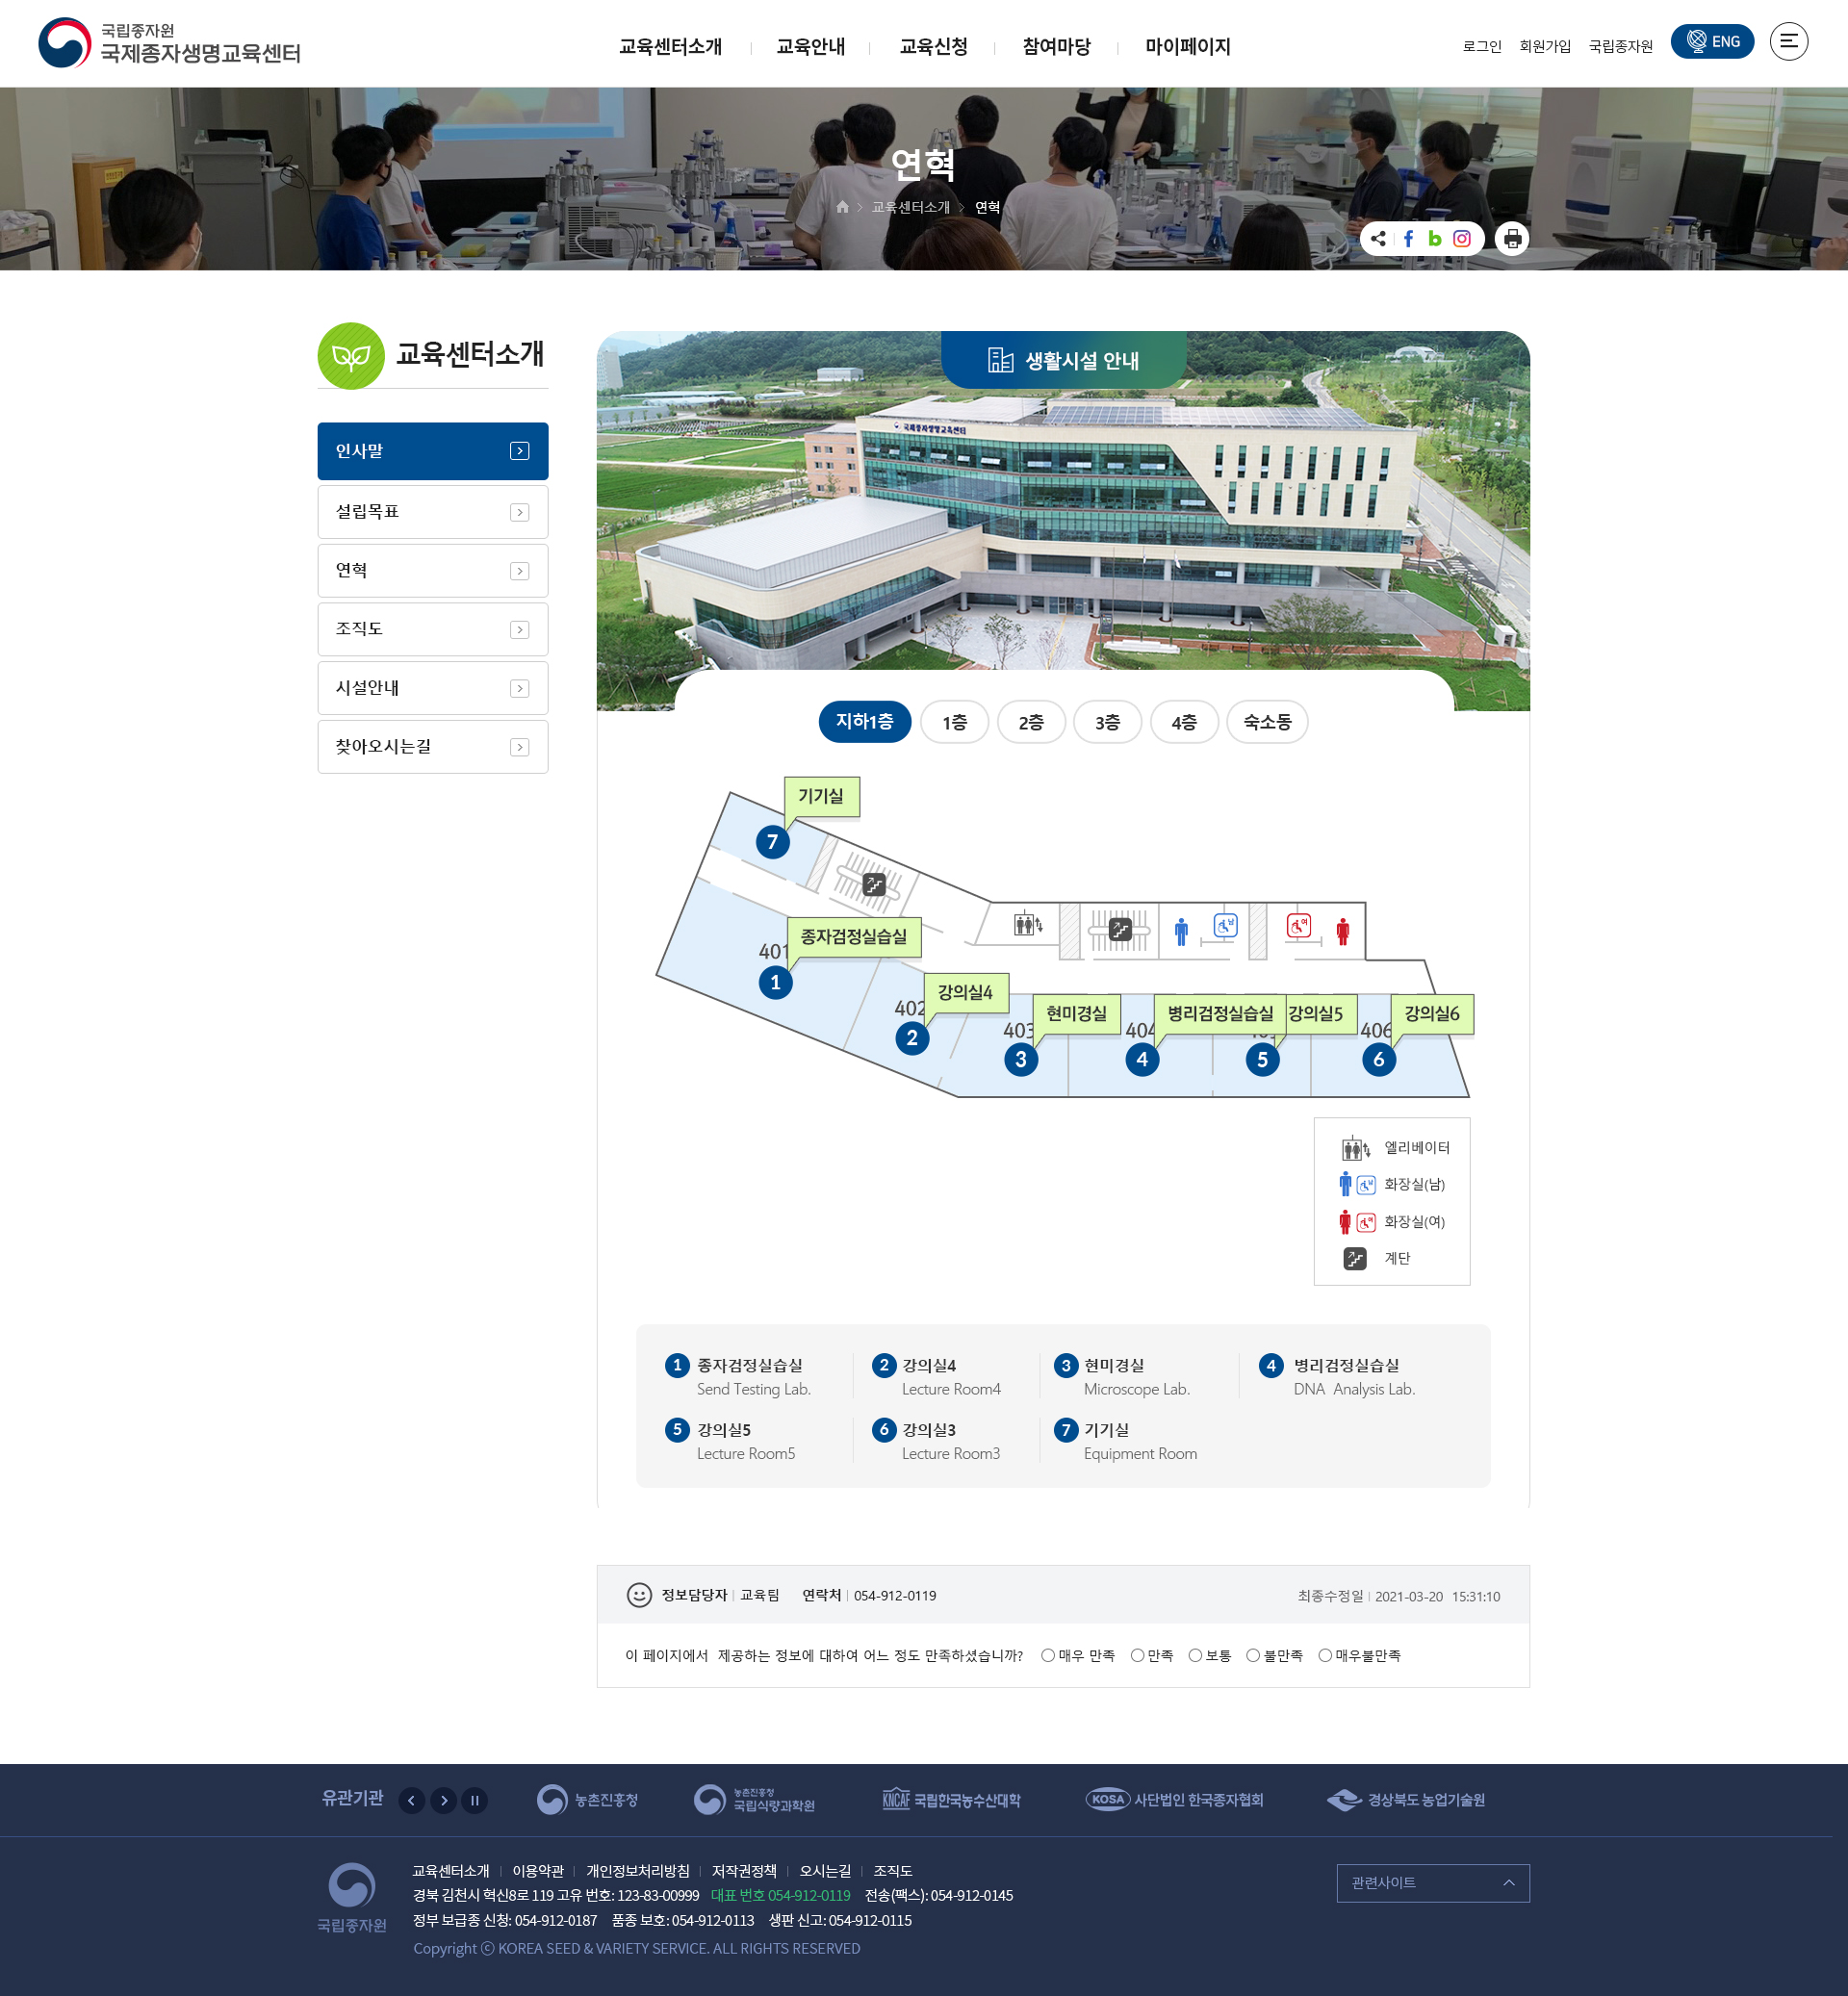Open the hamburger menu at top right
This screenshot has height=1996, width=1848.
tap(1790, 42)
